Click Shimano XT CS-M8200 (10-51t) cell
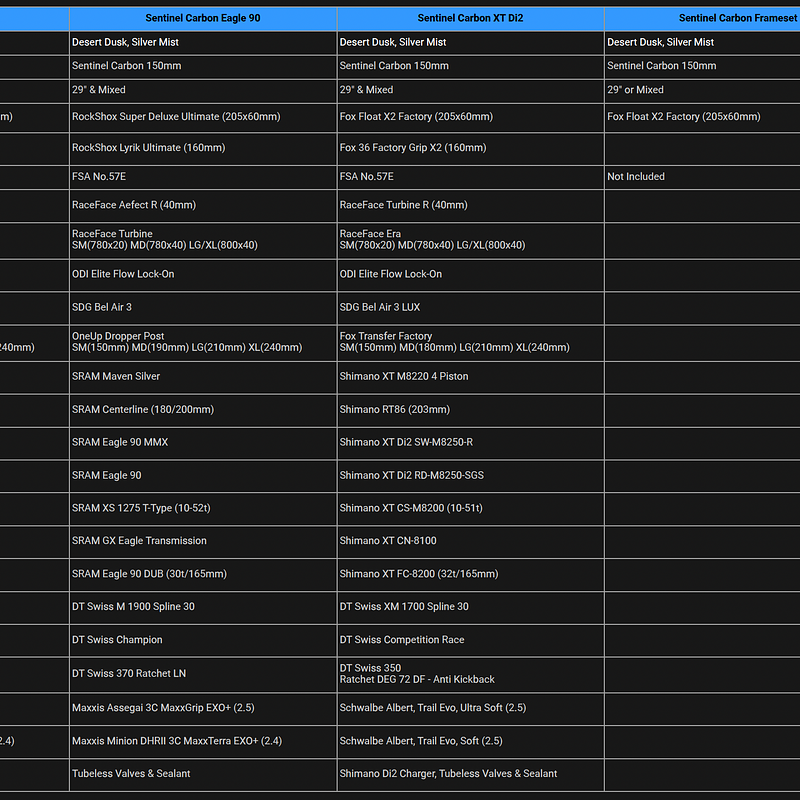This screenshot has width=800, height=800. pyautogui.click(x=470, y=509)
